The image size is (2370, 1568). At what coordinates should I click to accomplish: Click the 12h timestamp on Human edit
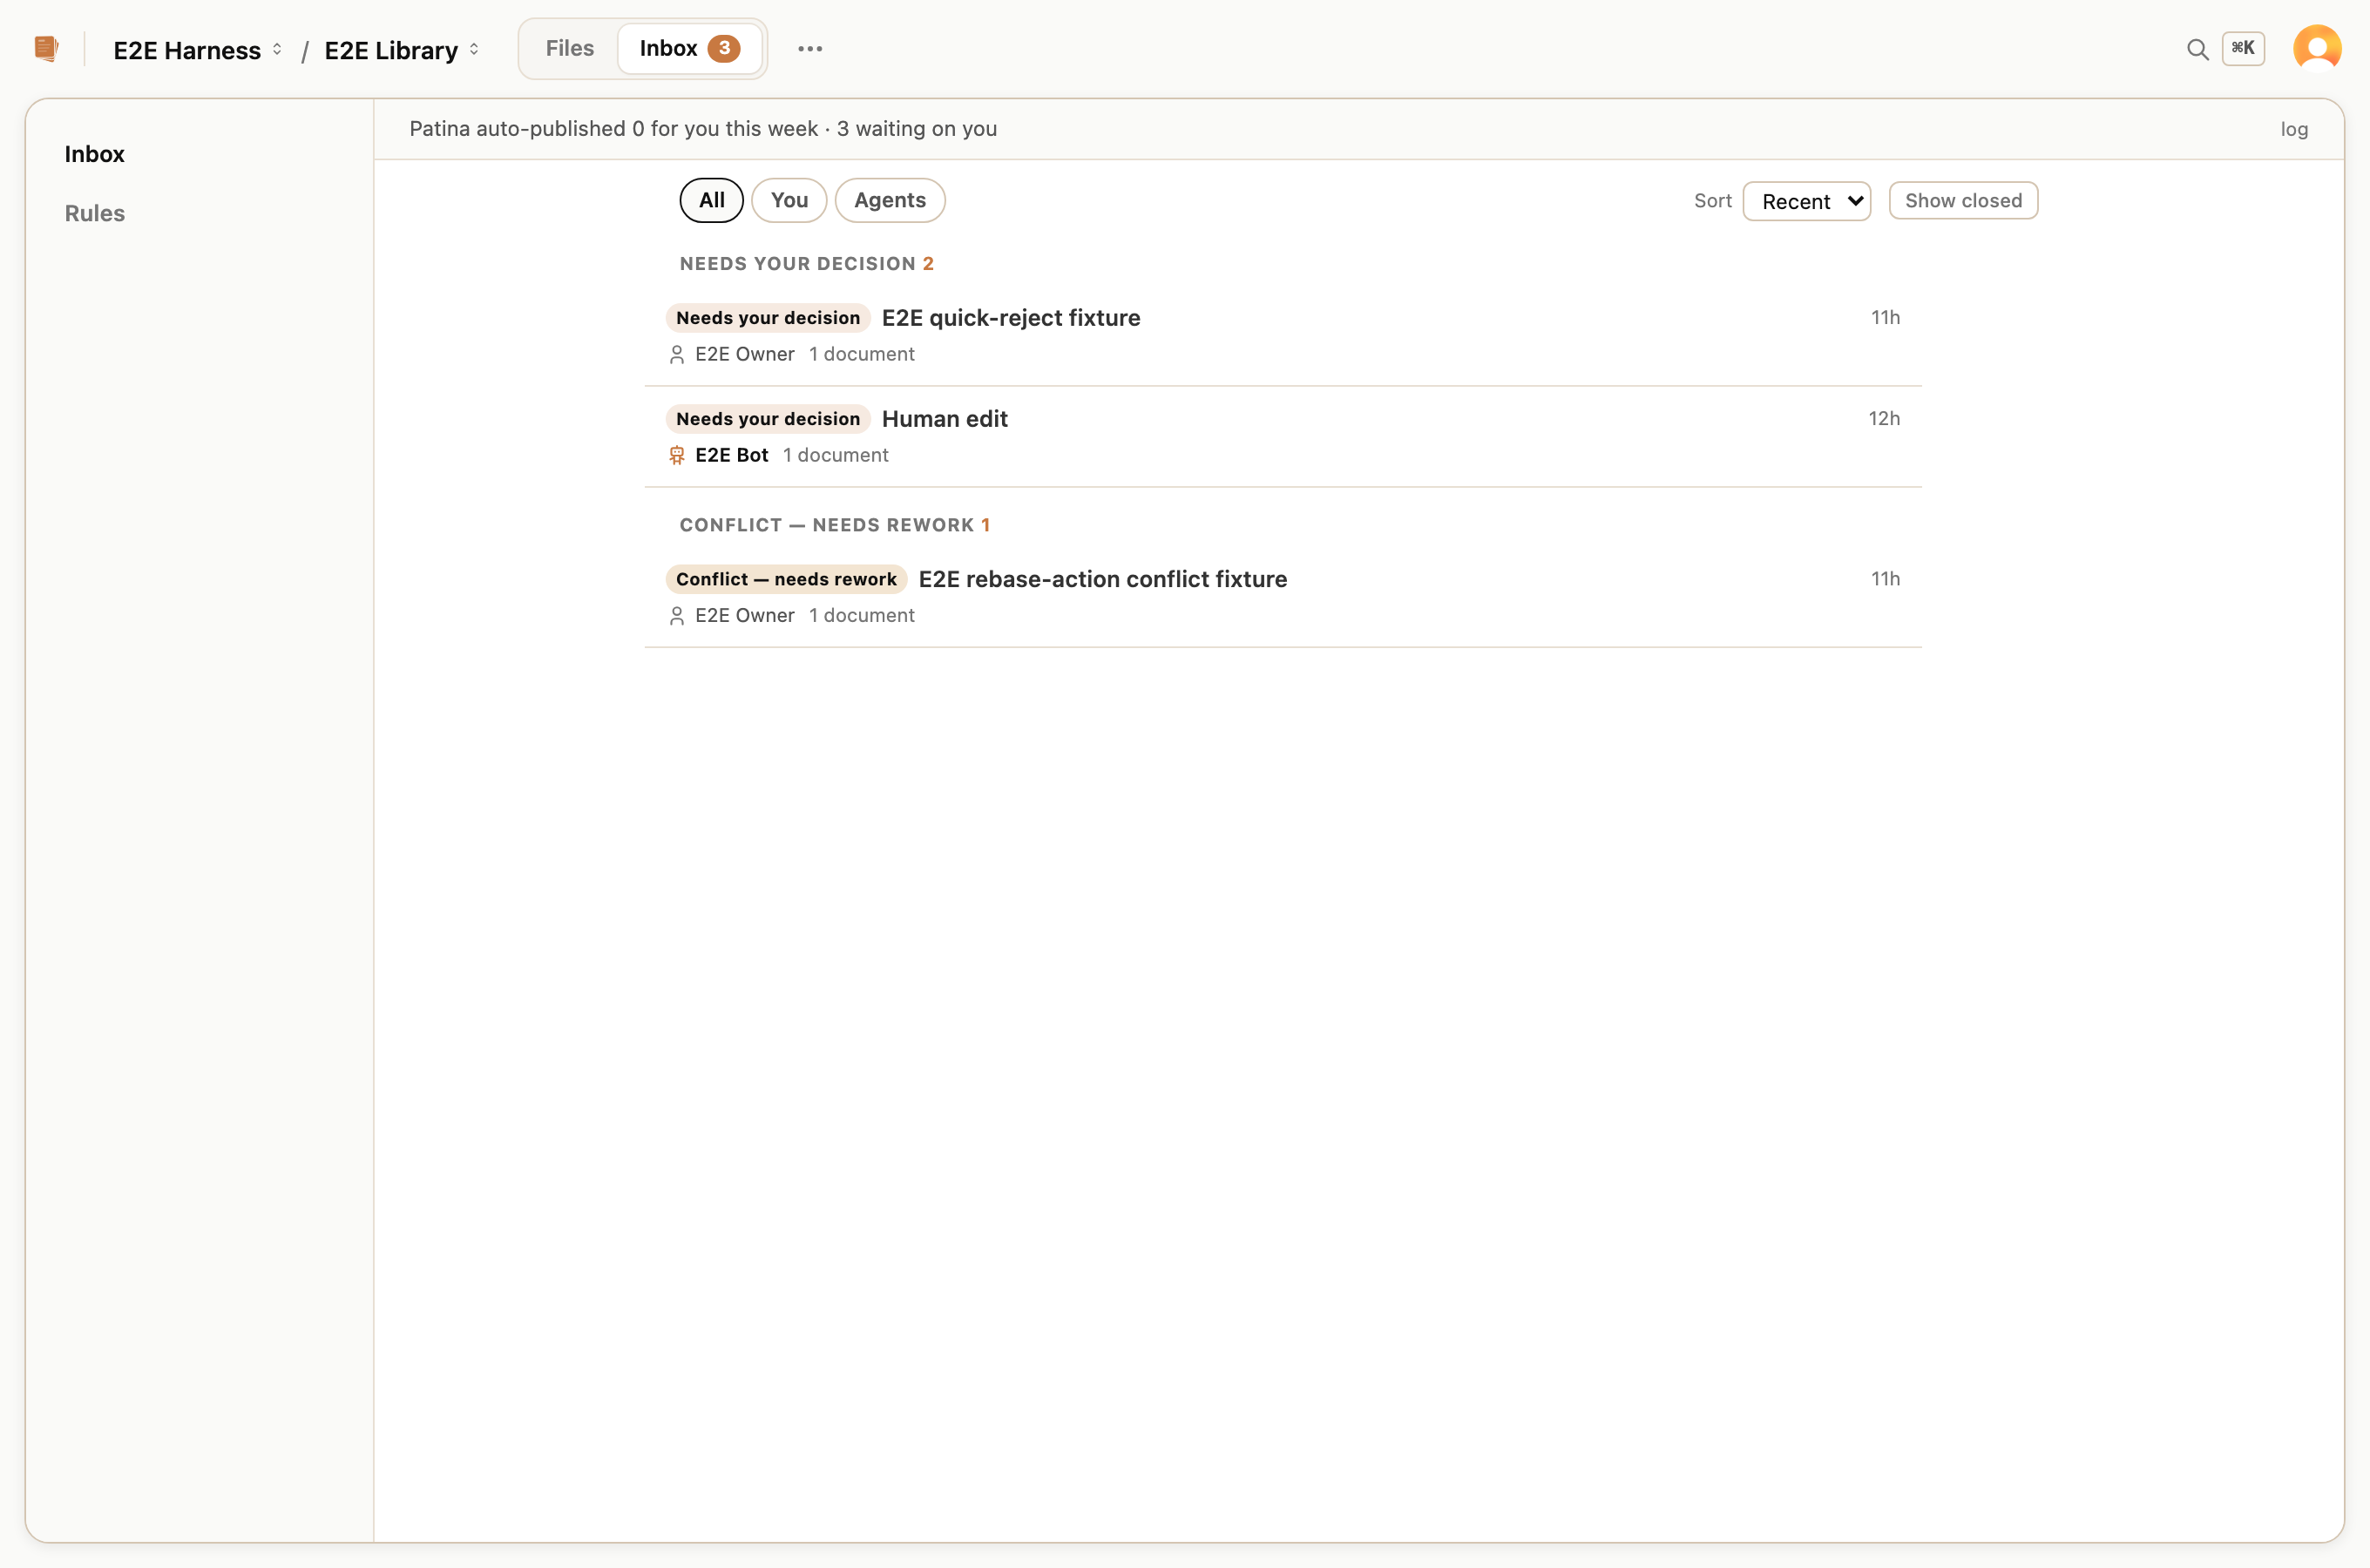[1884, 419]
